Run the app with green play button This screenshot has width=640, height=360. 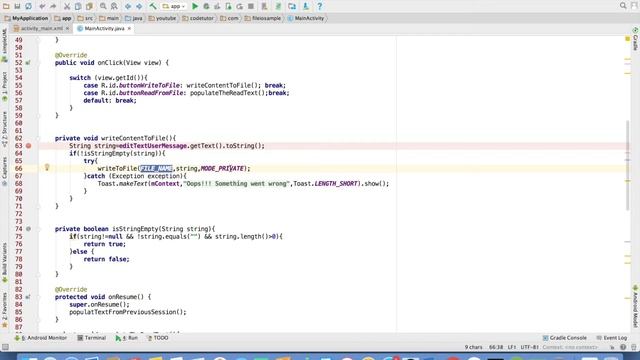tap(195, 6)
